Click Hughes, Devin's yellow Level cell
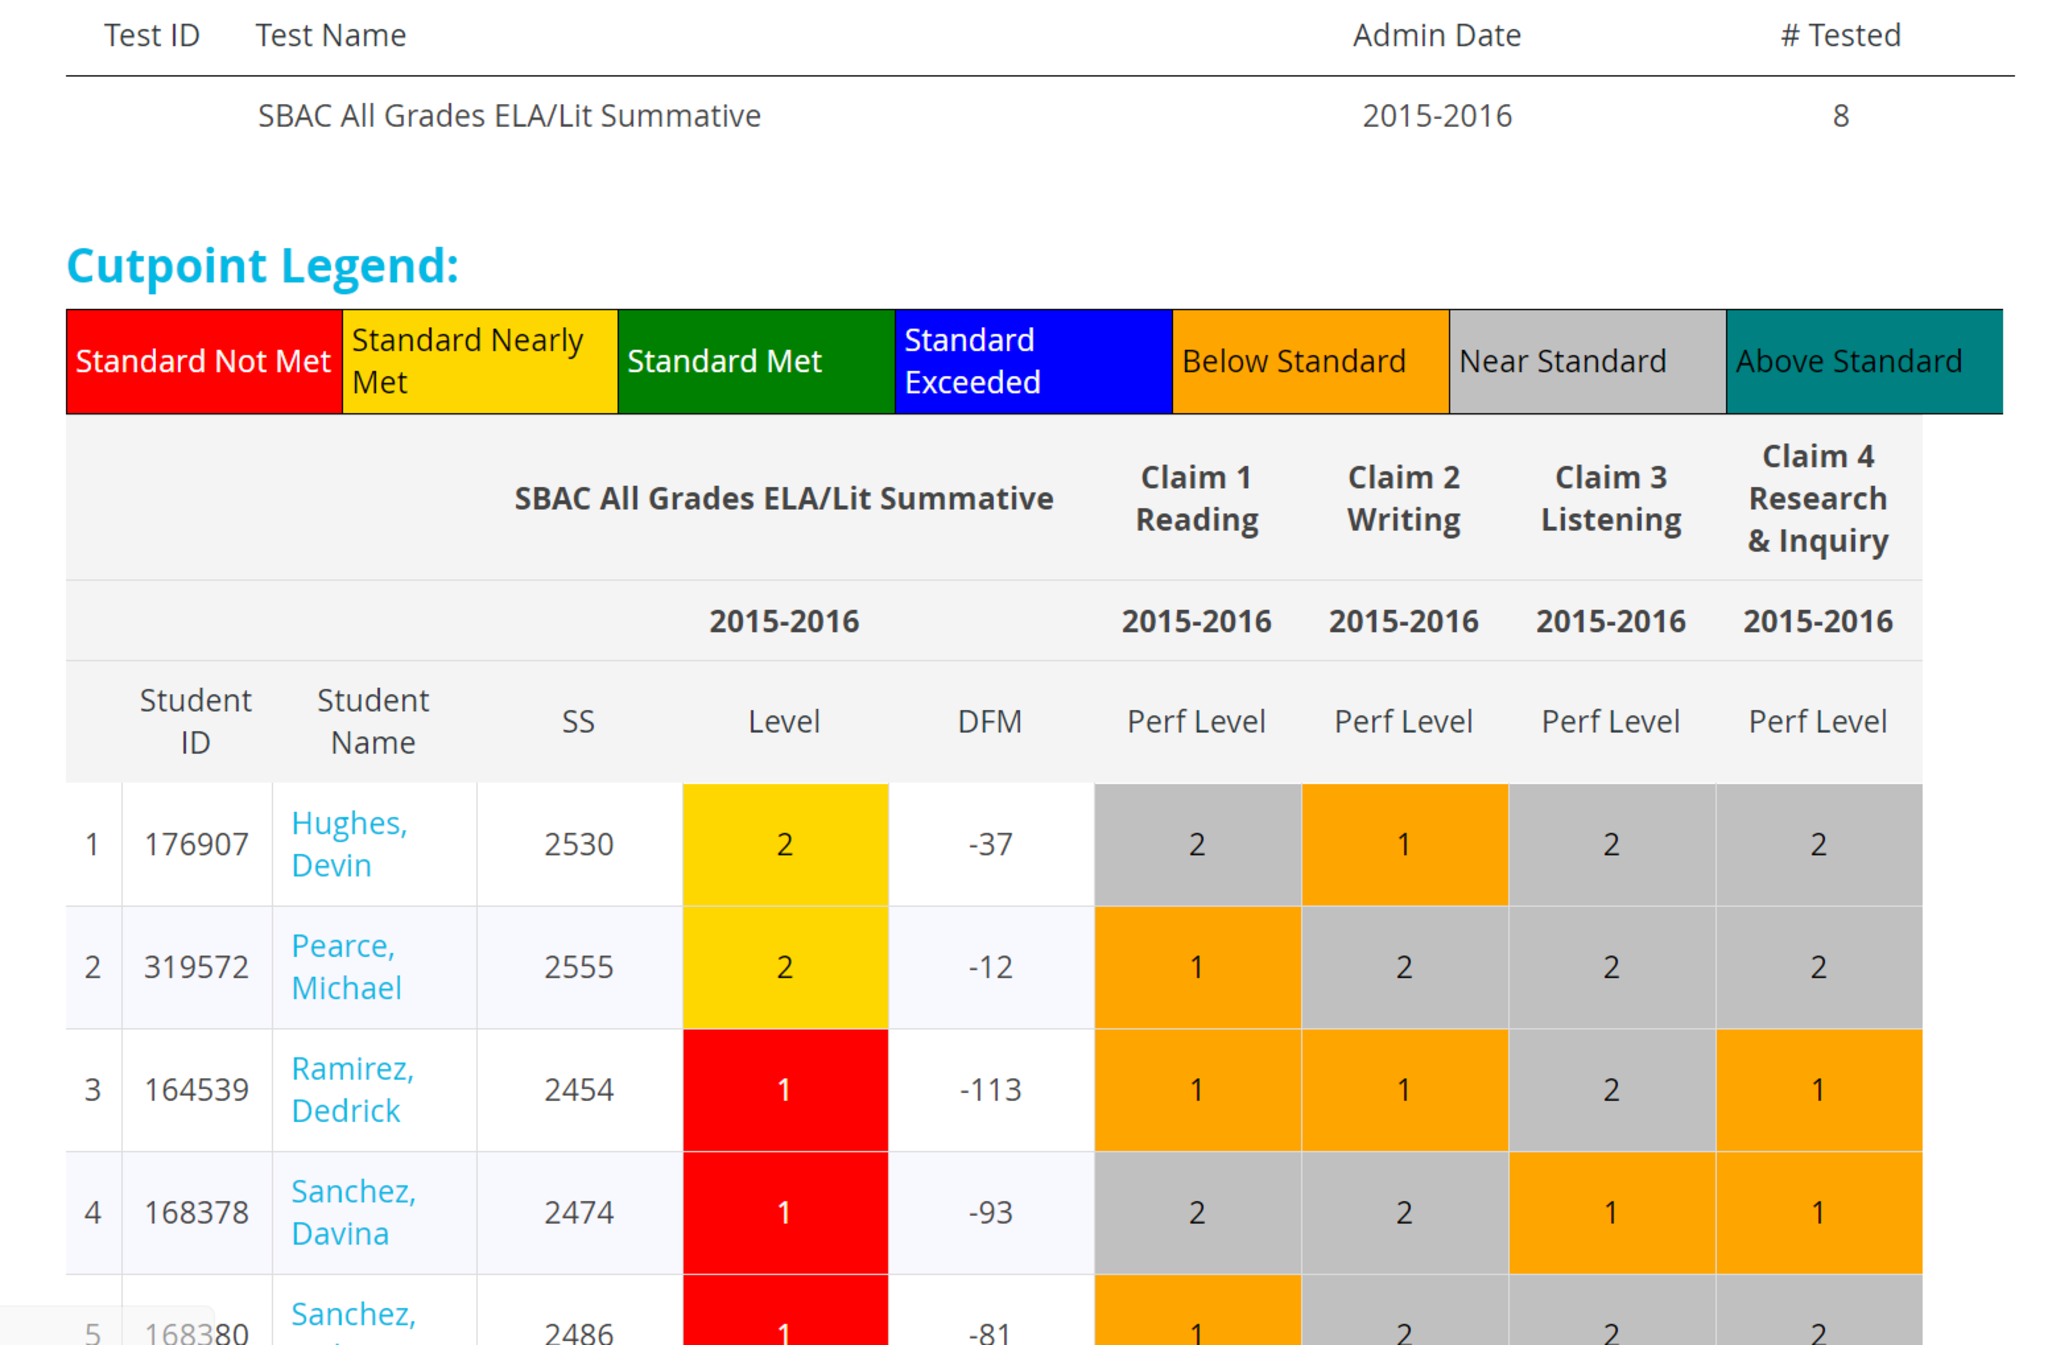This screenshot has height=1345, width=2048. [x=784, y=844]
